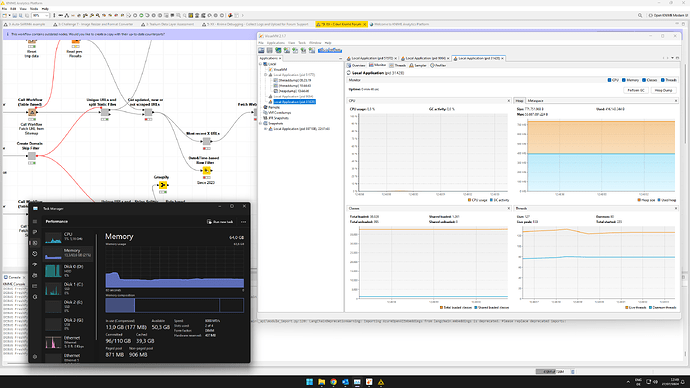Click the Heap Dump button
690x388 pixels.
point(663,90)
